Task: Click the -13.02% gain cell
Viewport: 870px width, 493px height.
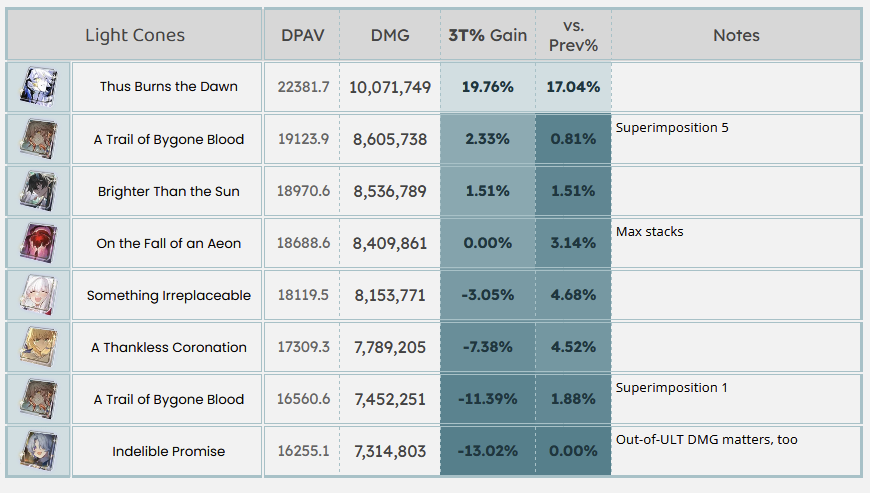Action: point(488,452)
